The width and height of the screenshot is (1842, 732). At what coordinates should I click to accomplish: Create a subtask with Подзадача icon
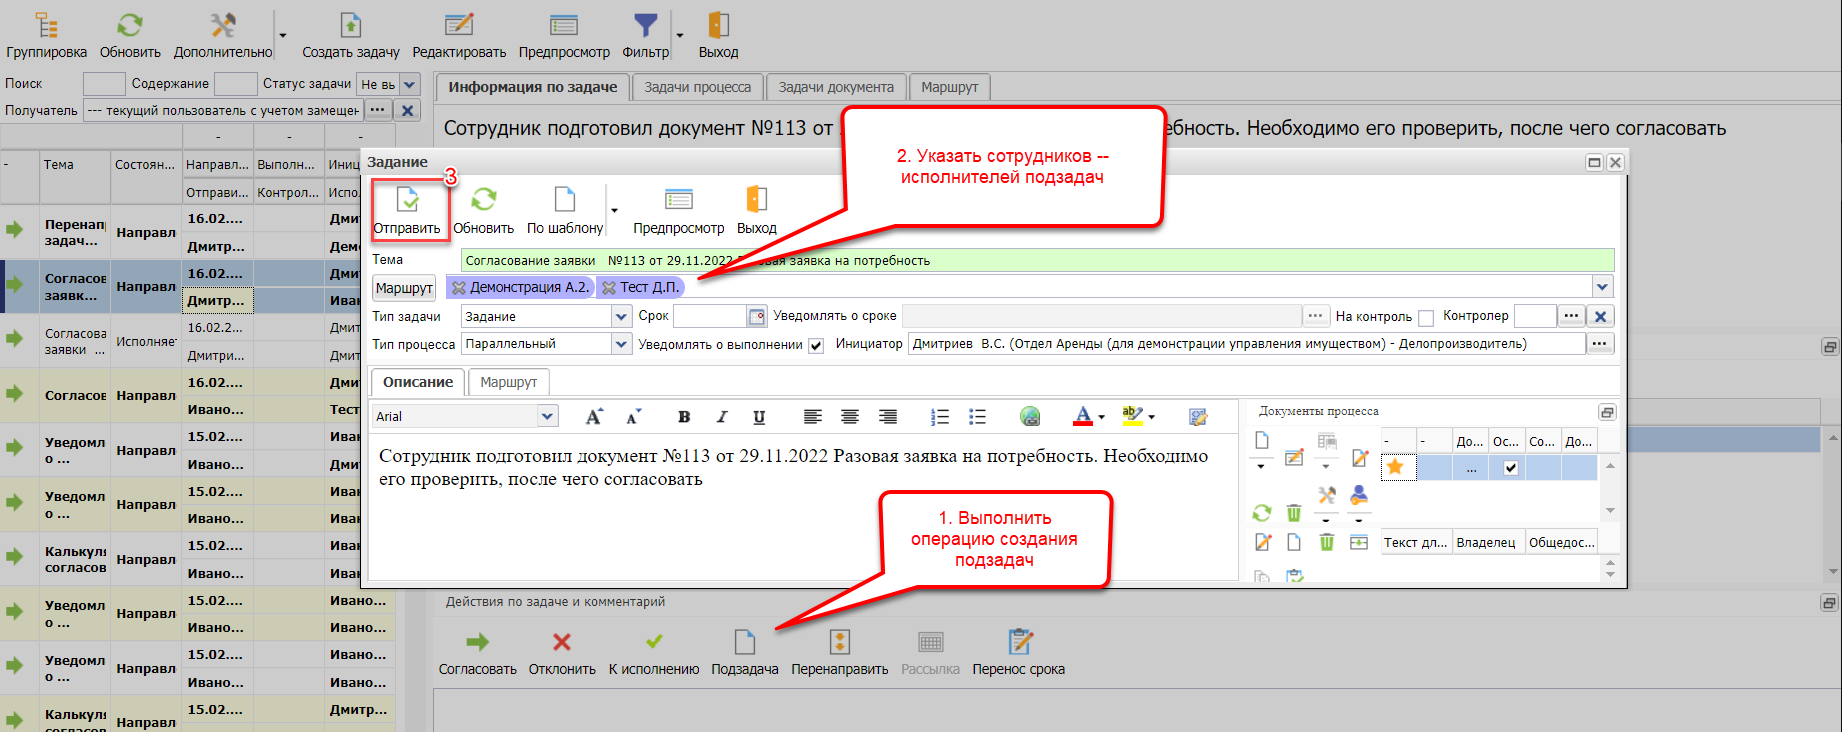coord(744,642)
